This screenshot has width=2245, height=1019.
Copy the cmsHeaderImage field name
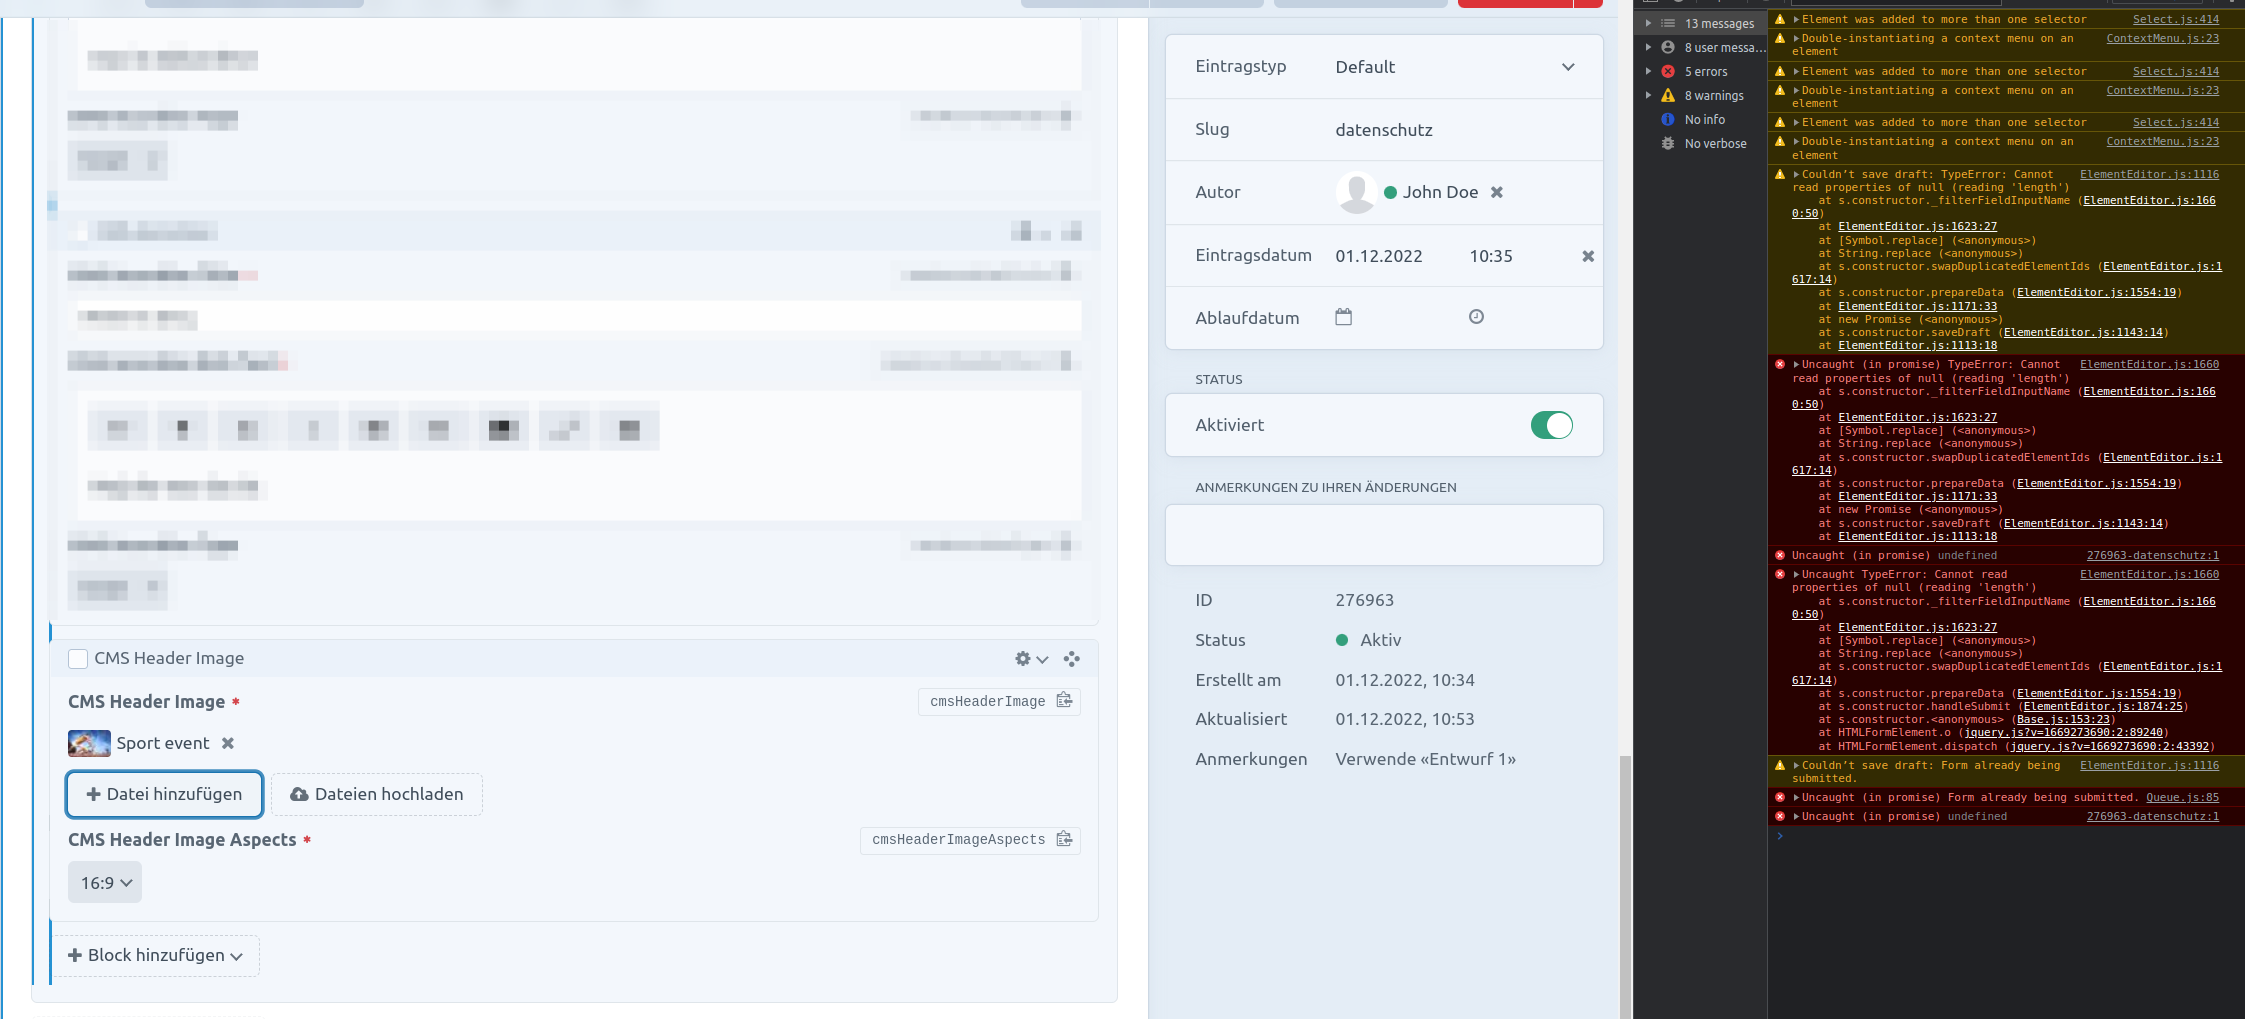point(1064,701)
